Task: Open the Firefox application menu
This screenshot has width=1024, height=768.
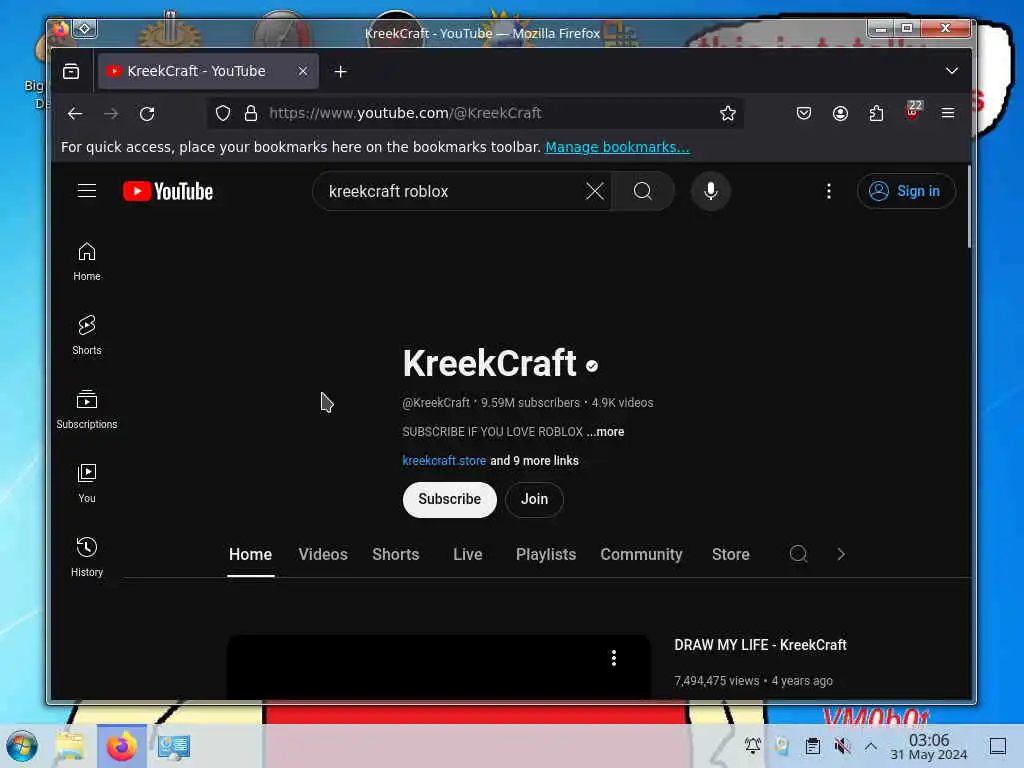Action: click(948, 113)
